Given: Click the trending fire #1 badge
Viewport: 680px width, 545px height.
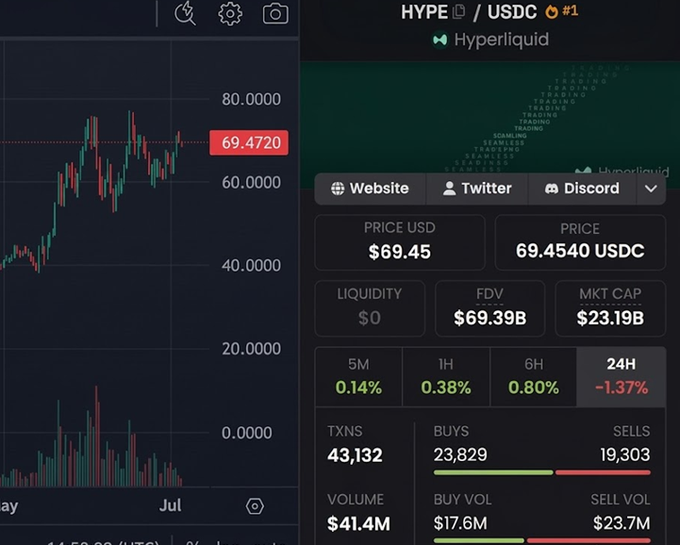Looking at the screenshot, I should click(562, 11).
